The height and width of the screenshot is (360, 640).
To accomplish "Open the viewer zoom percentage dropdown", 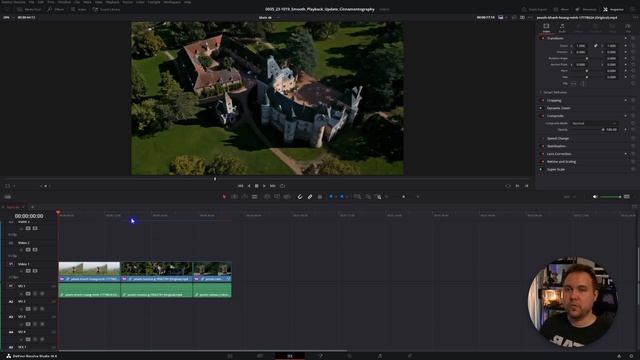I will (x=8, y=18).
